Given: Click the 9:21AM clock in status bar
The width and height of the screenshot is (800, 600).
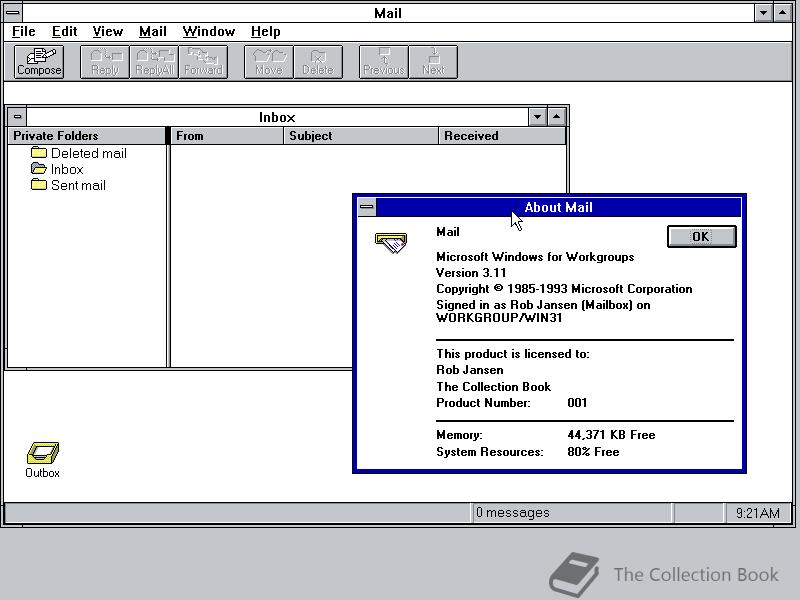Looking at the screenshot, I should pyautogui.click(x=758, y=513).
